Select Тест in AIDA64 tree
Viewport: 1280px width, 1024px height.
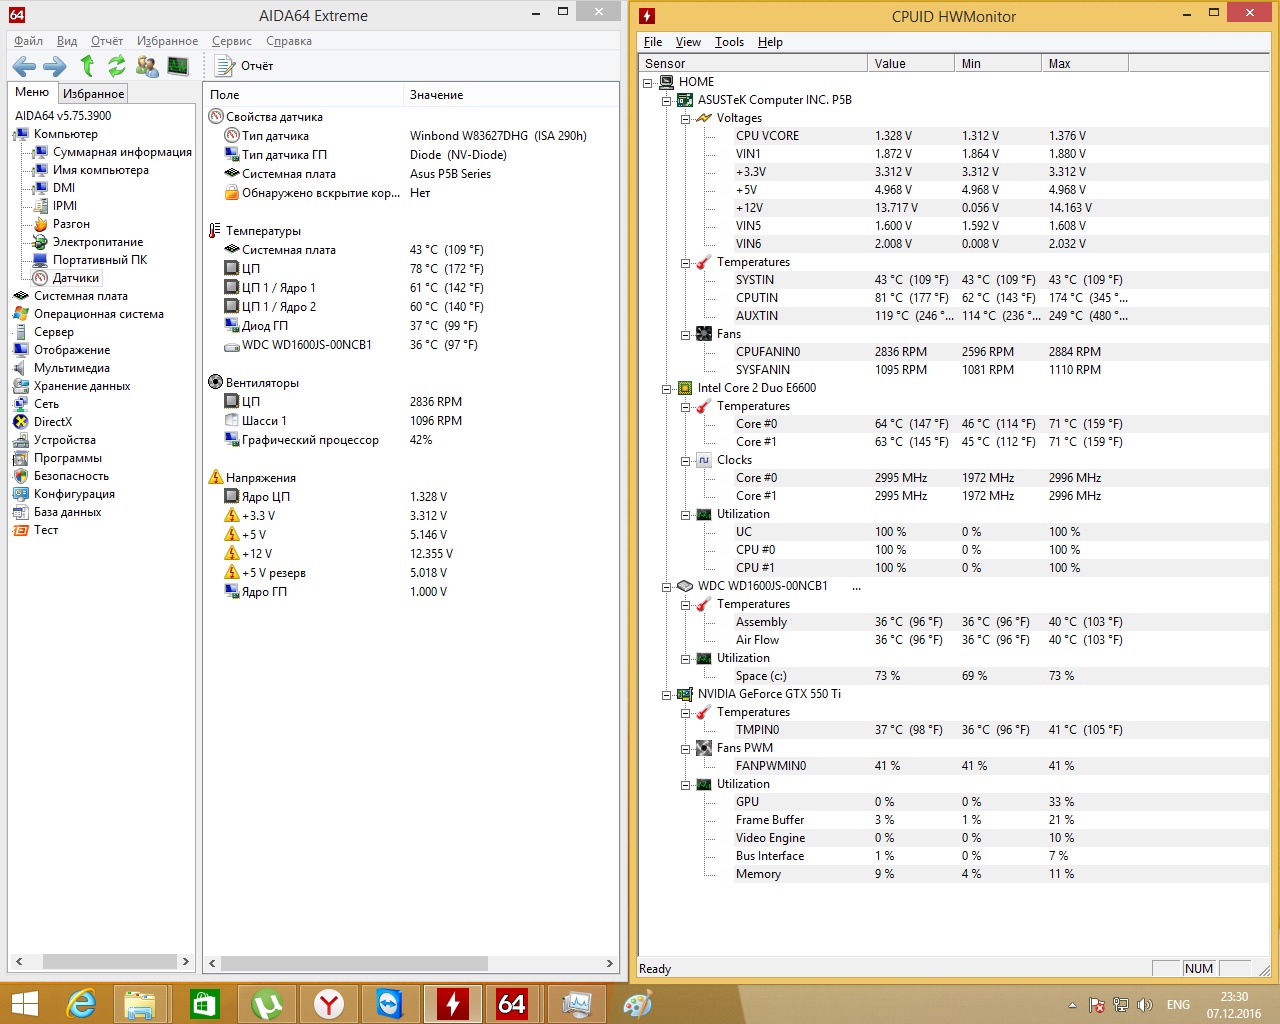point(46,530)
